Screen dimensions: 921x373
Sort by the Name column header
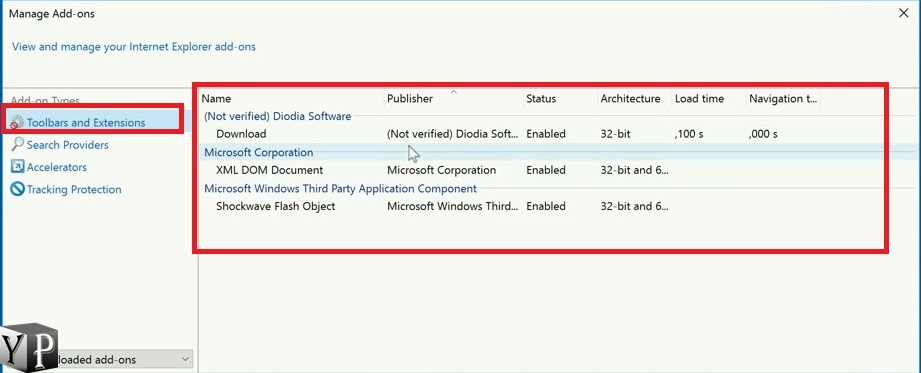292,98
